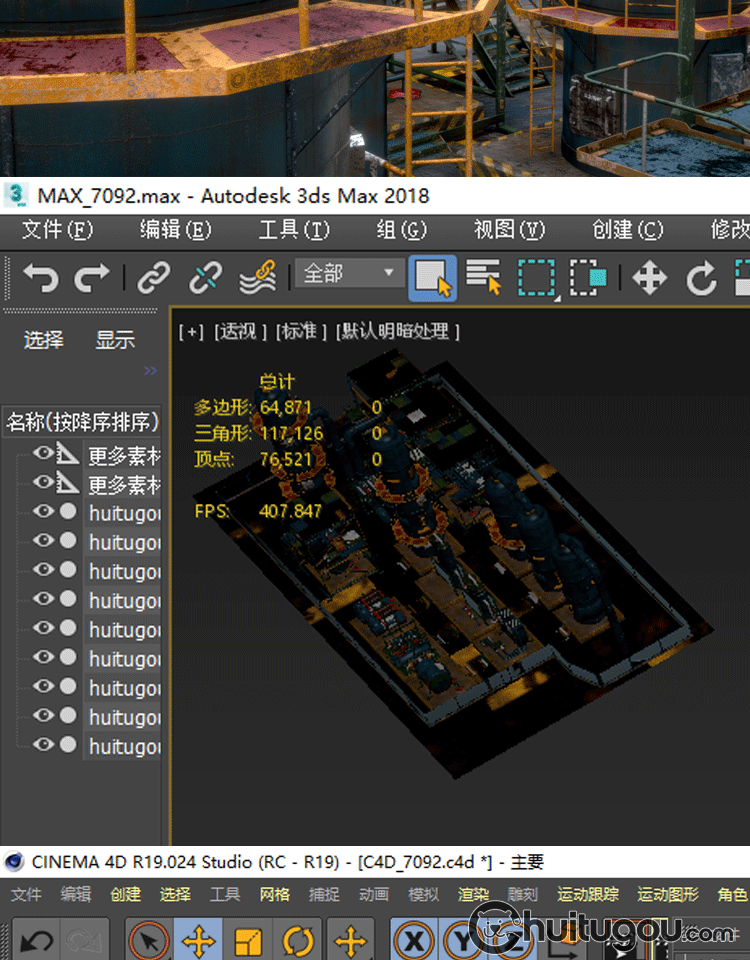Activate the Unlink Selection broken-chain tool

[205, 278]
